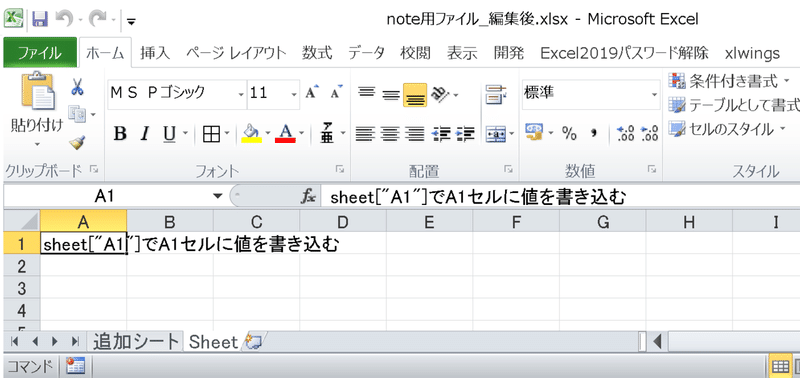
Task: Toggle bold formatting
Action: 120,134
